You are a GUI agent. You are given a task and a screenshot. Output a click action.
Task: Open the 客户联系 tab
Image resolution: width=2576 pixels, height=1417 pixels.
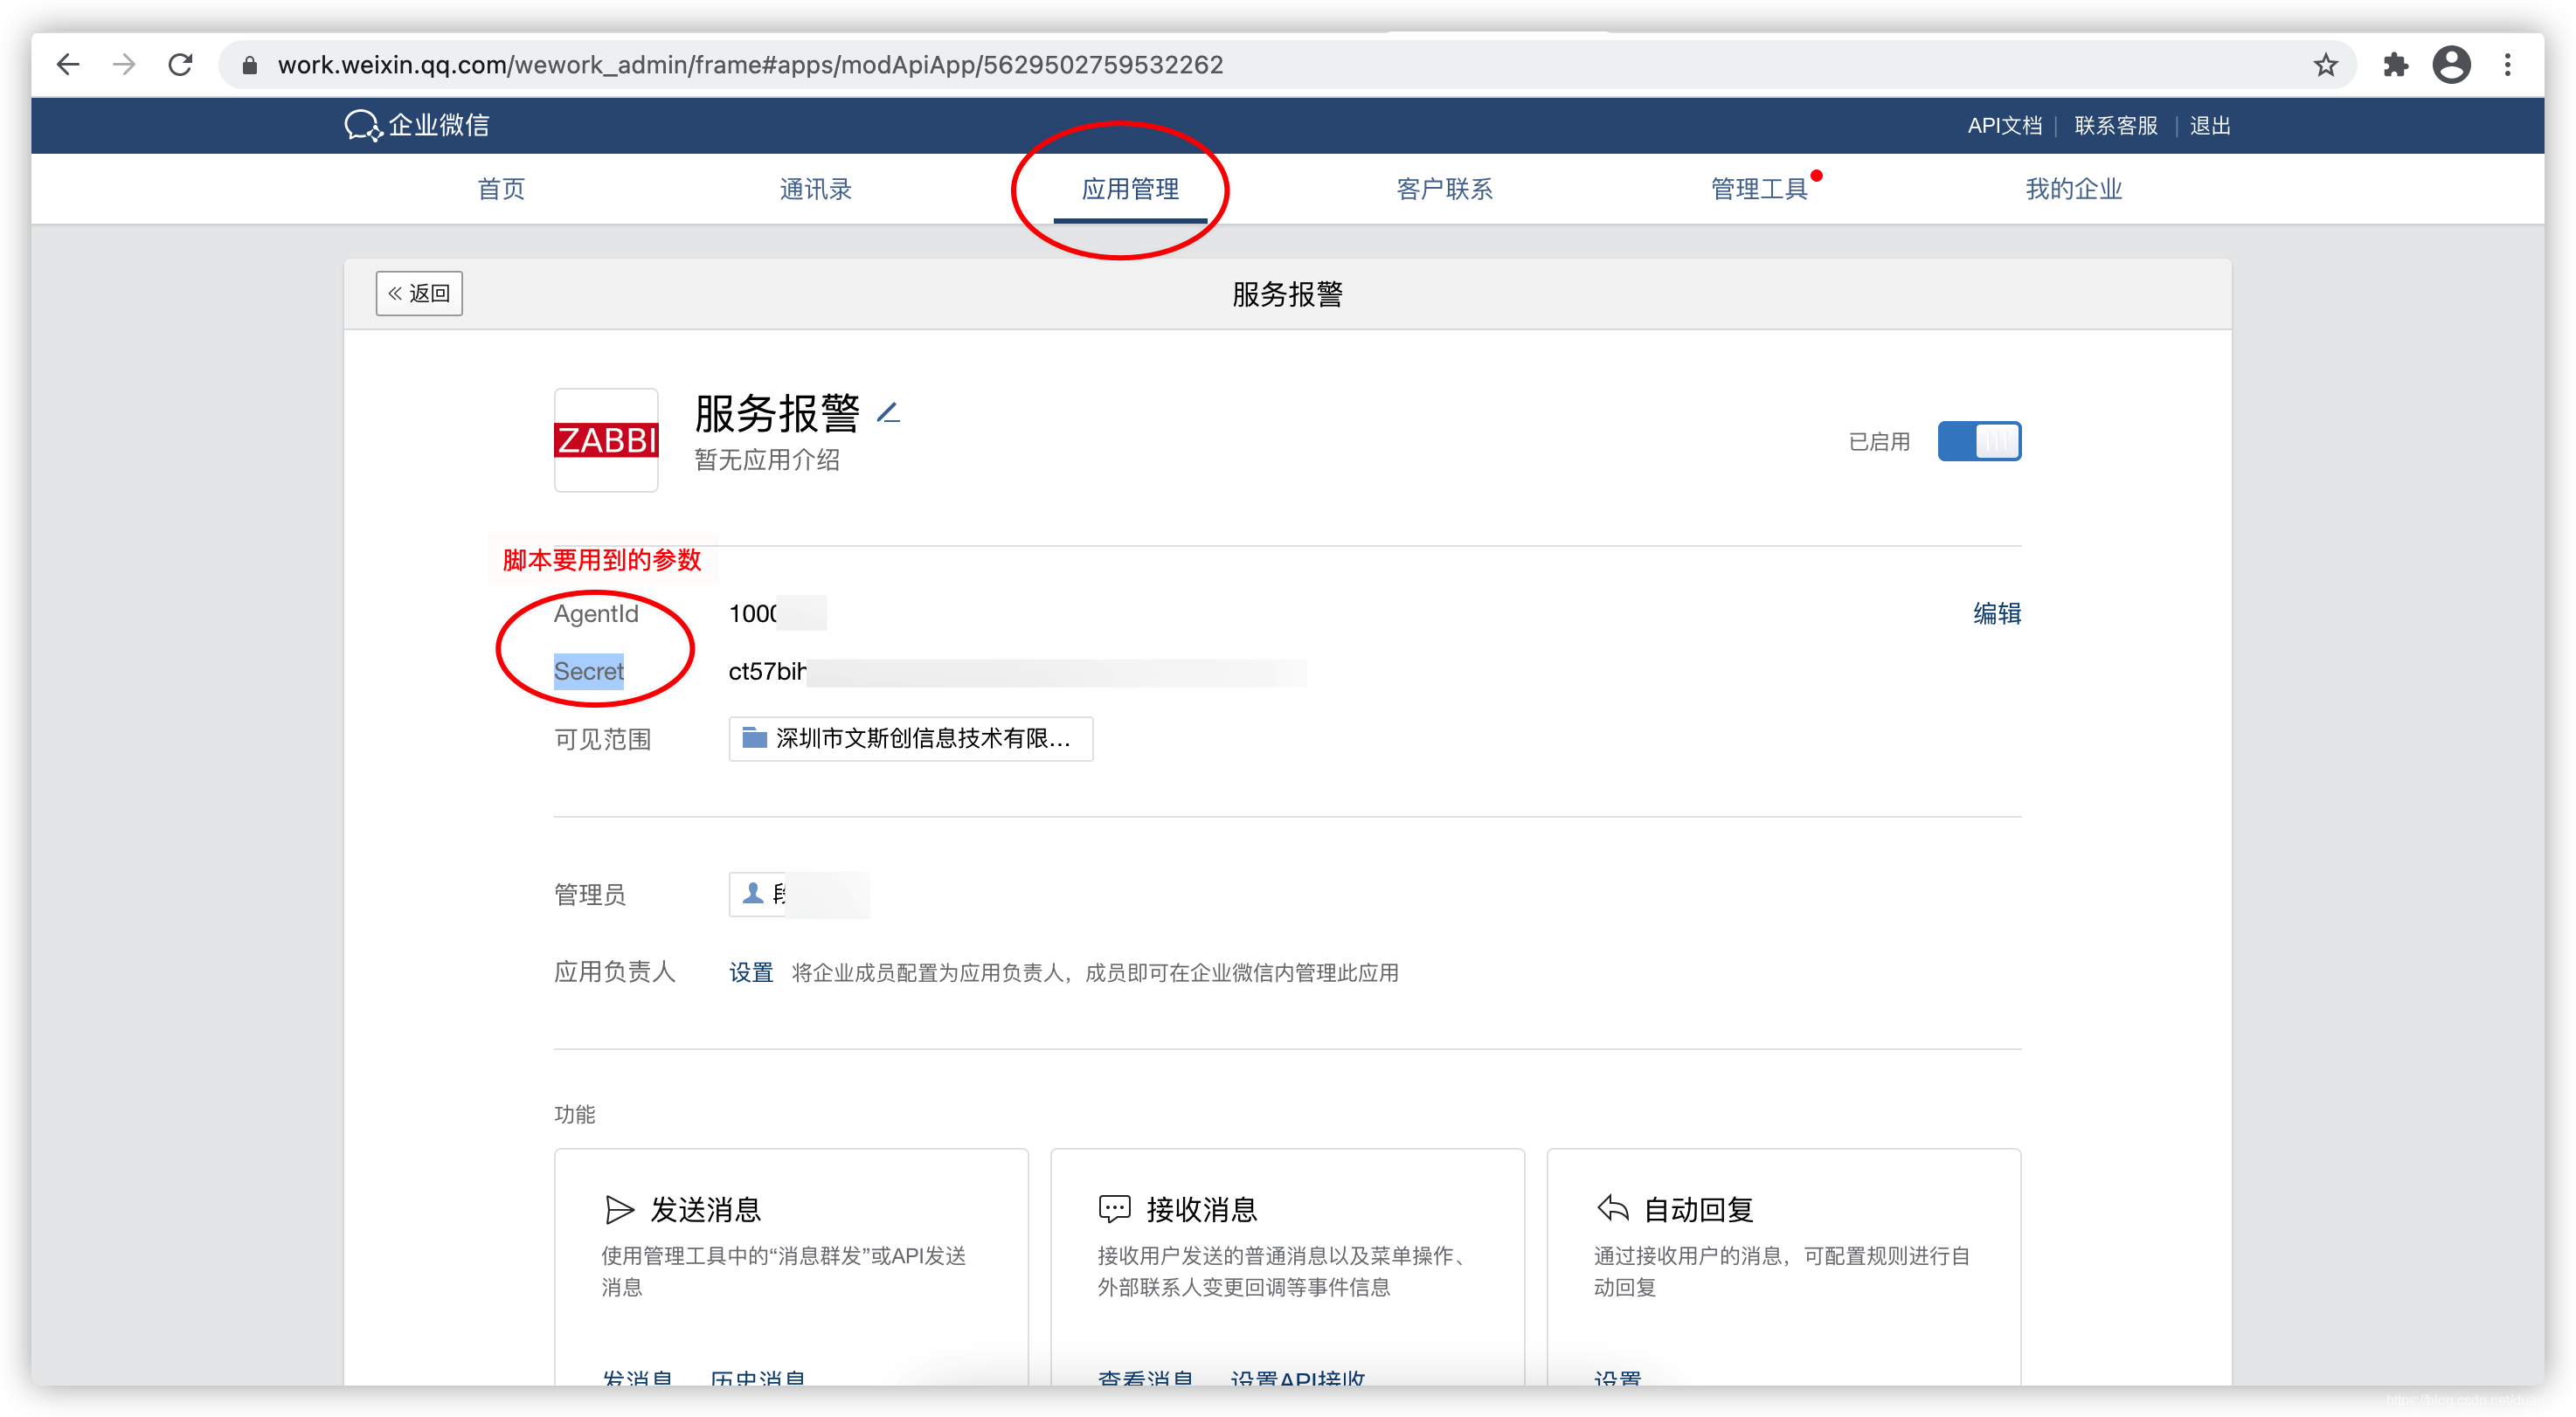coord(1444,189)
